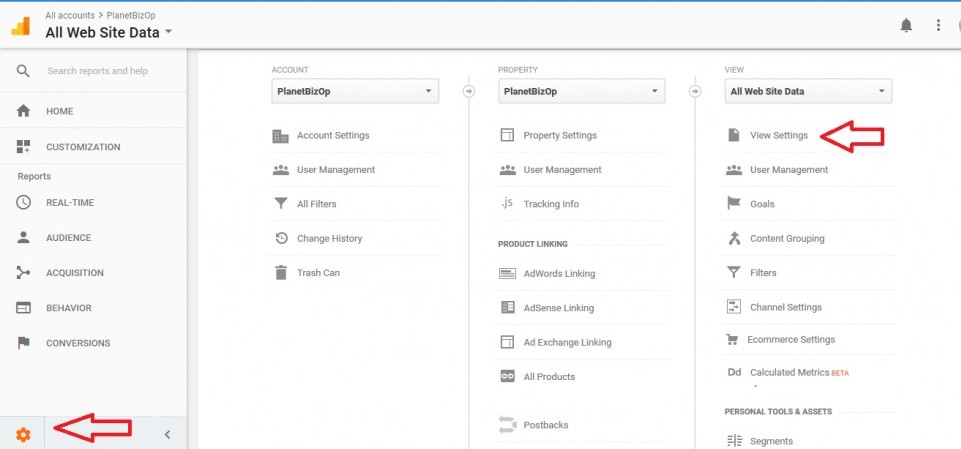The image size is (961, 449).
Task: Open view-level User Management link
Action: (789, 170)
